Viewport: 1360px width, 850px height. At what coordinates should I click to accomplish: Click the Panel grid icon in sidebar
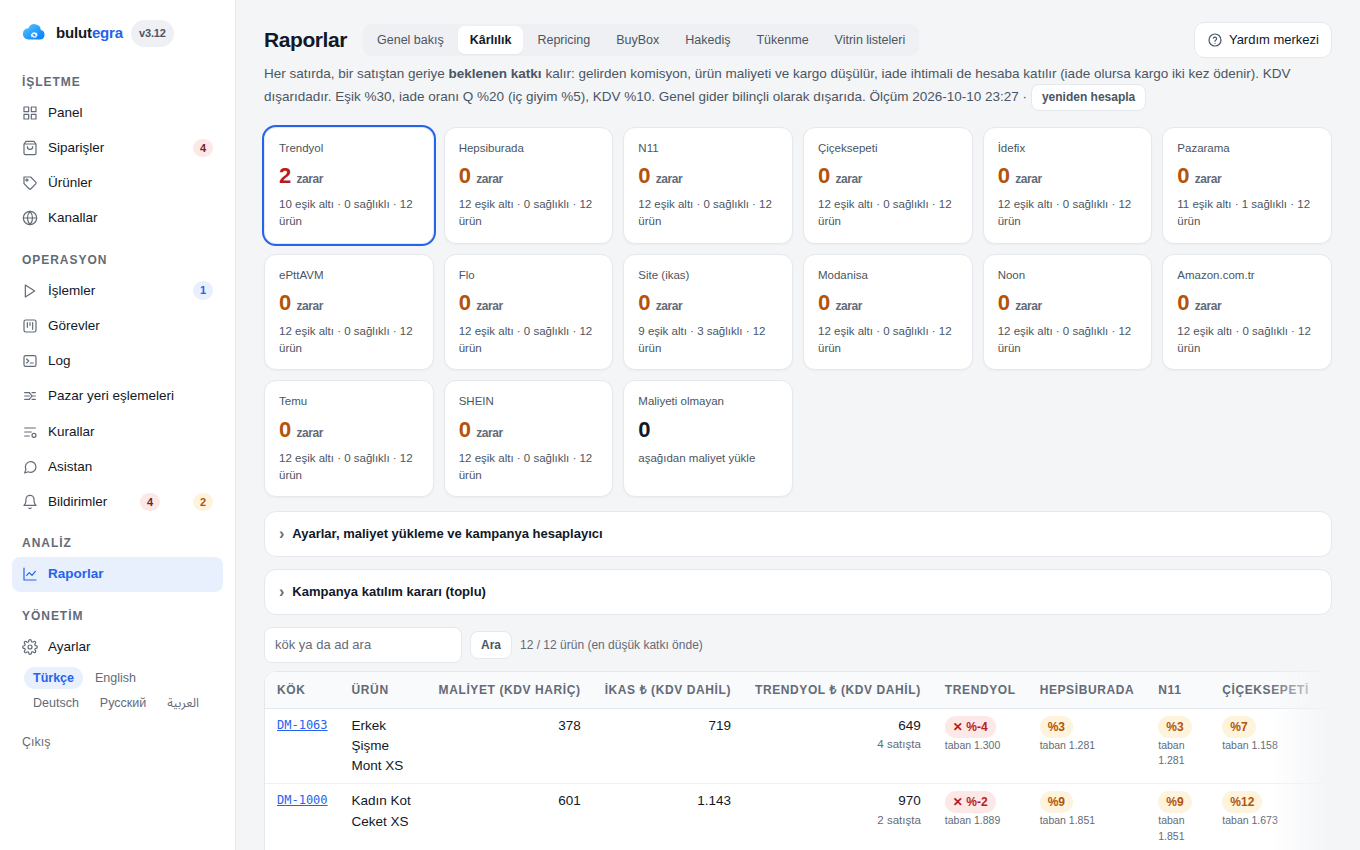(x=30, y=113)
